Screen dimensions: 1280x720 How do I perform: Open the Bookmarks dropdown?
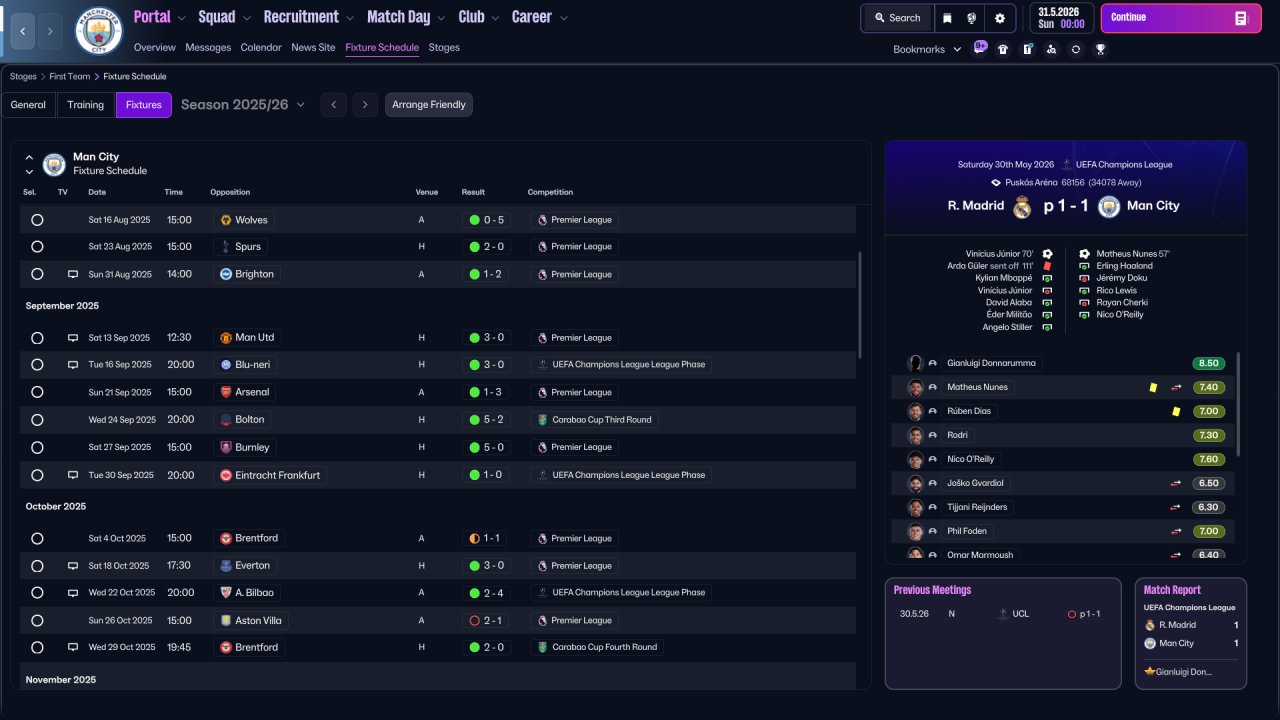[x=927, y=49]
